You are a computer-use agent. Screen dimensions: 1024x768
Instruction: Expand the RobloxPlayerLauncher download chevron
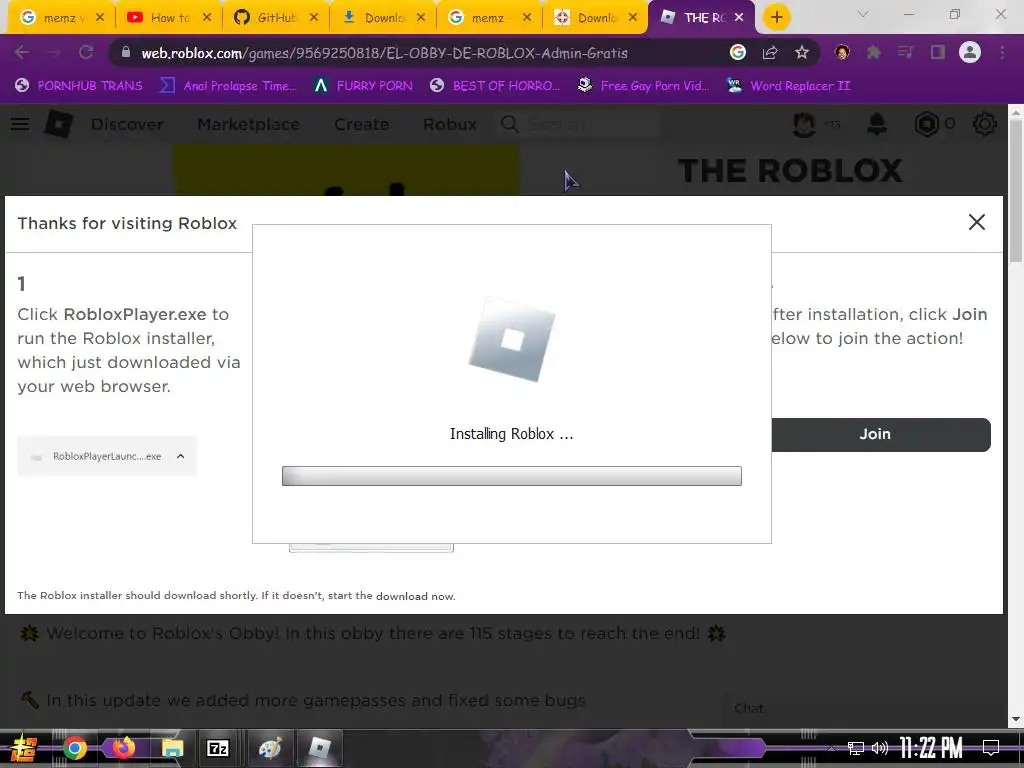click(181, 456)
